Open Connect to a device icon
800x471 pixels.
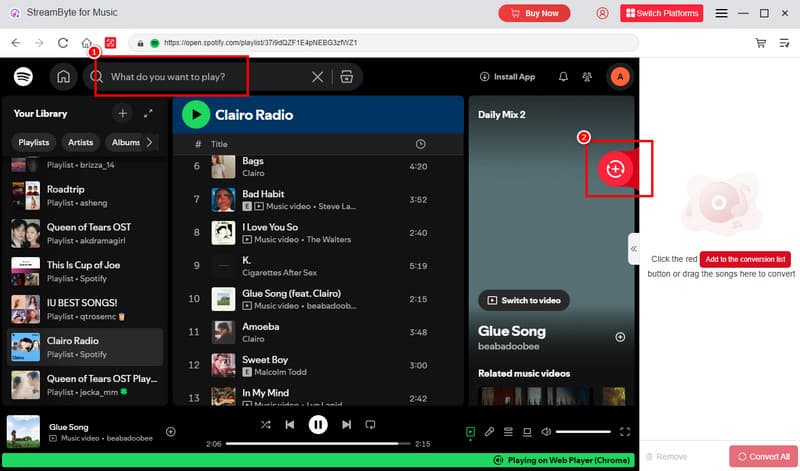click(x=527, y=432)
